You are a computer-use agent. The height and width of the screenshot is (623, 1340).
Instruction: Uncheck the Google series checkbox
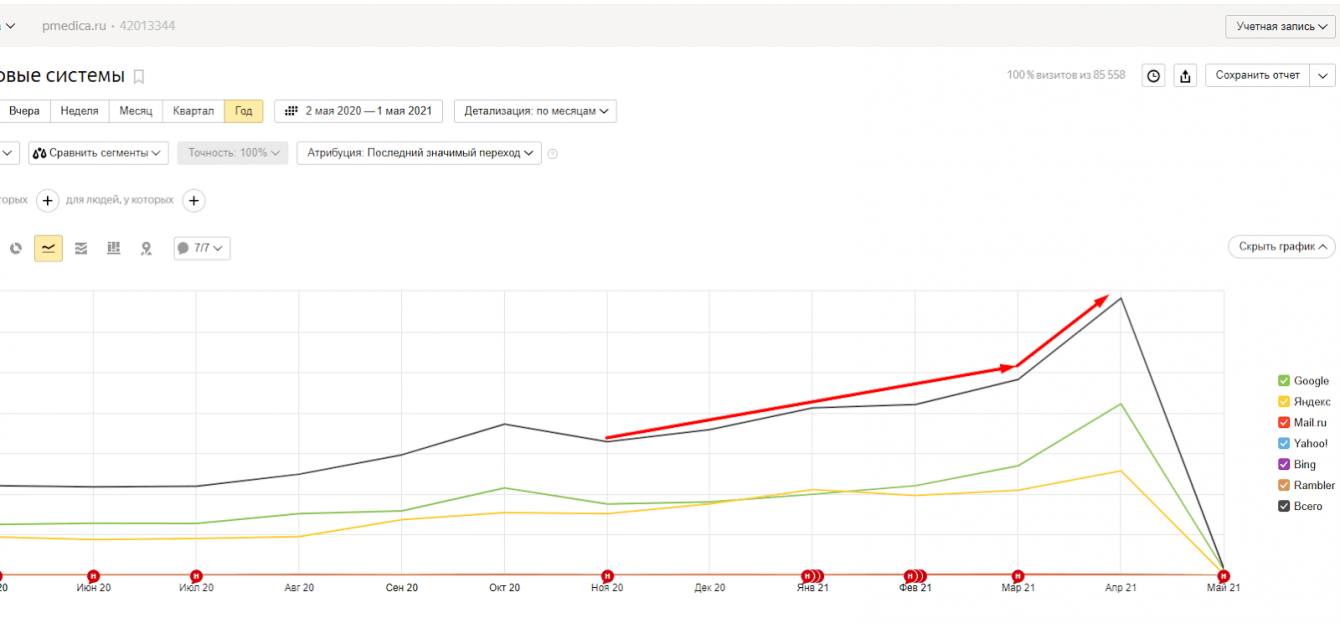click(x=1284, y=381)
